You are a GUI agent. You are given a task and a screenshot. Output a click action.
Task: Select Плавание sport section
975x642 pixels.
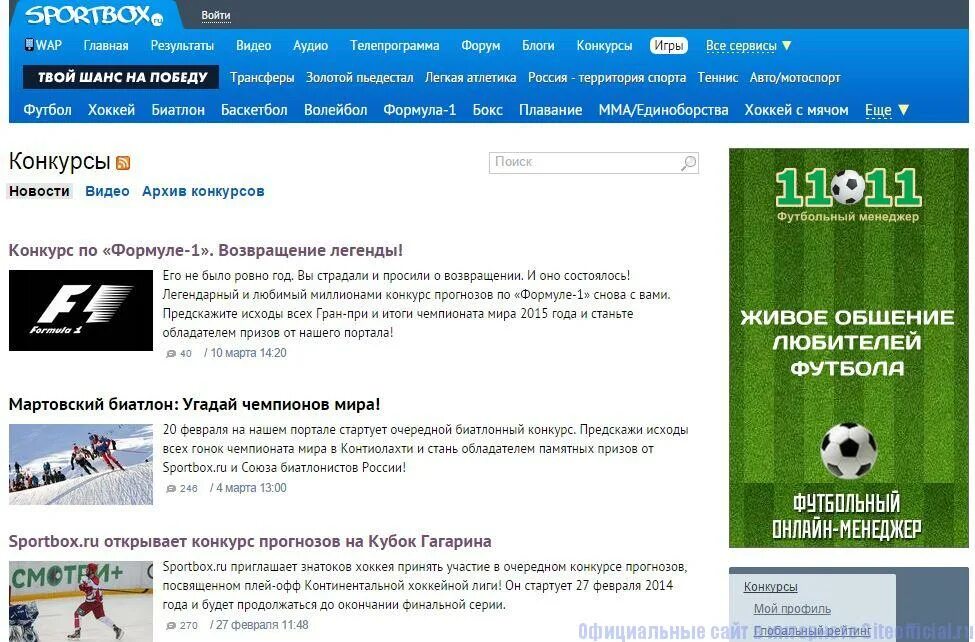pos(550,110)
